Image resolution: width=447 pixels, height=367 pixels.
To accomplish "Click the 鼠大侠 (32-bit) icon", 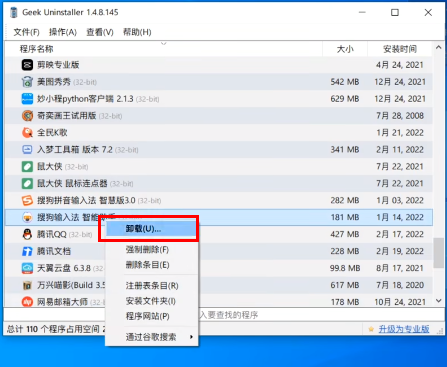I will [x=27, y=166].
